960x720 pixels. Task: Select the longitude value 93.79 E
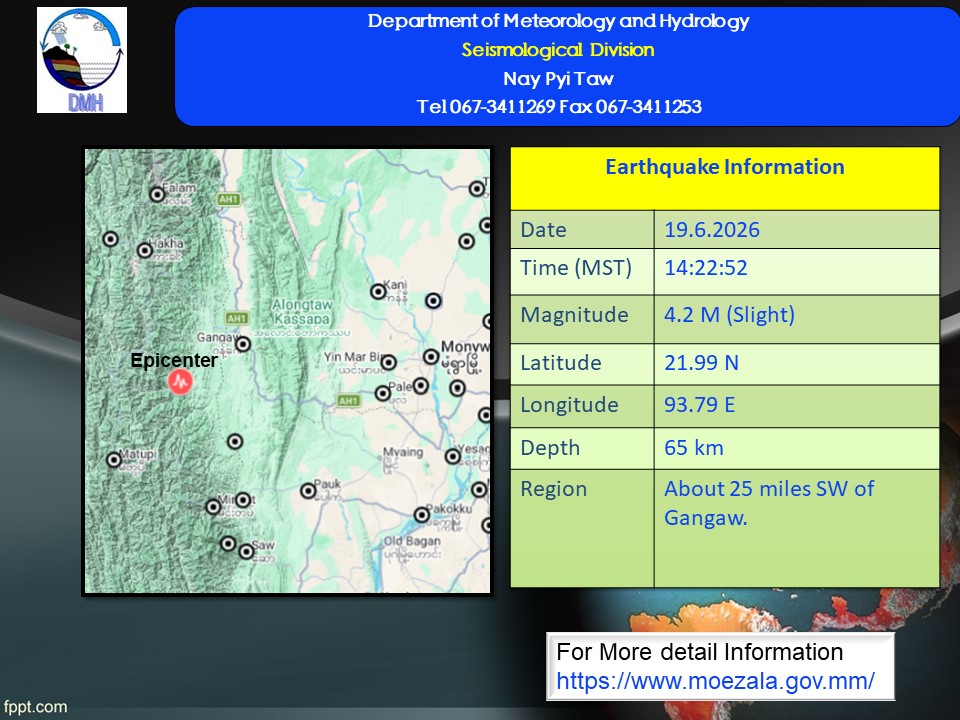pyautogui.click(x=700, y=405)
